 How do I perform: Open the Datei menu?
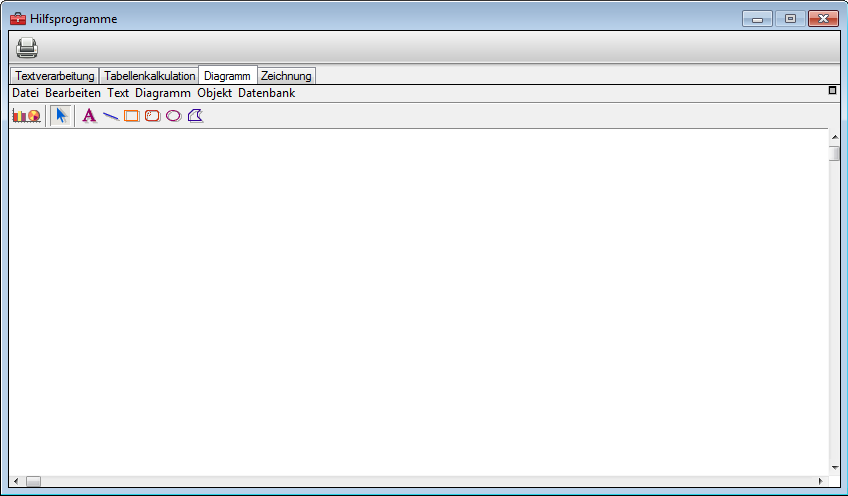[25, 93]
